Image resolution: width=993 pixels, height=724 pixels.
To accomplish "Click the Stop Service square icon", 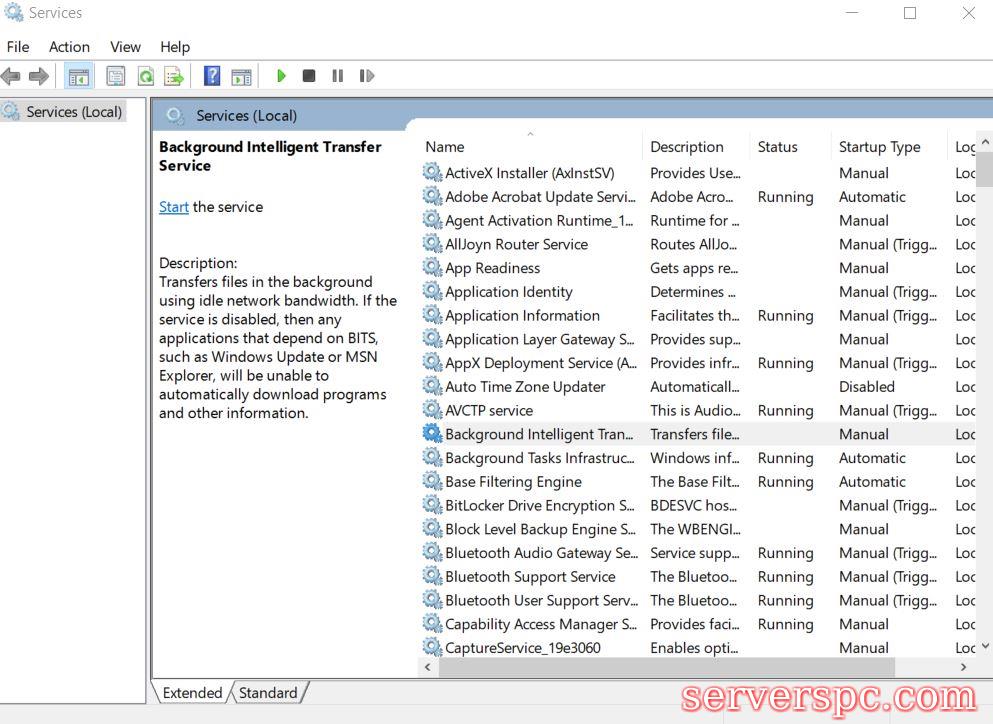I will (309, 76).
